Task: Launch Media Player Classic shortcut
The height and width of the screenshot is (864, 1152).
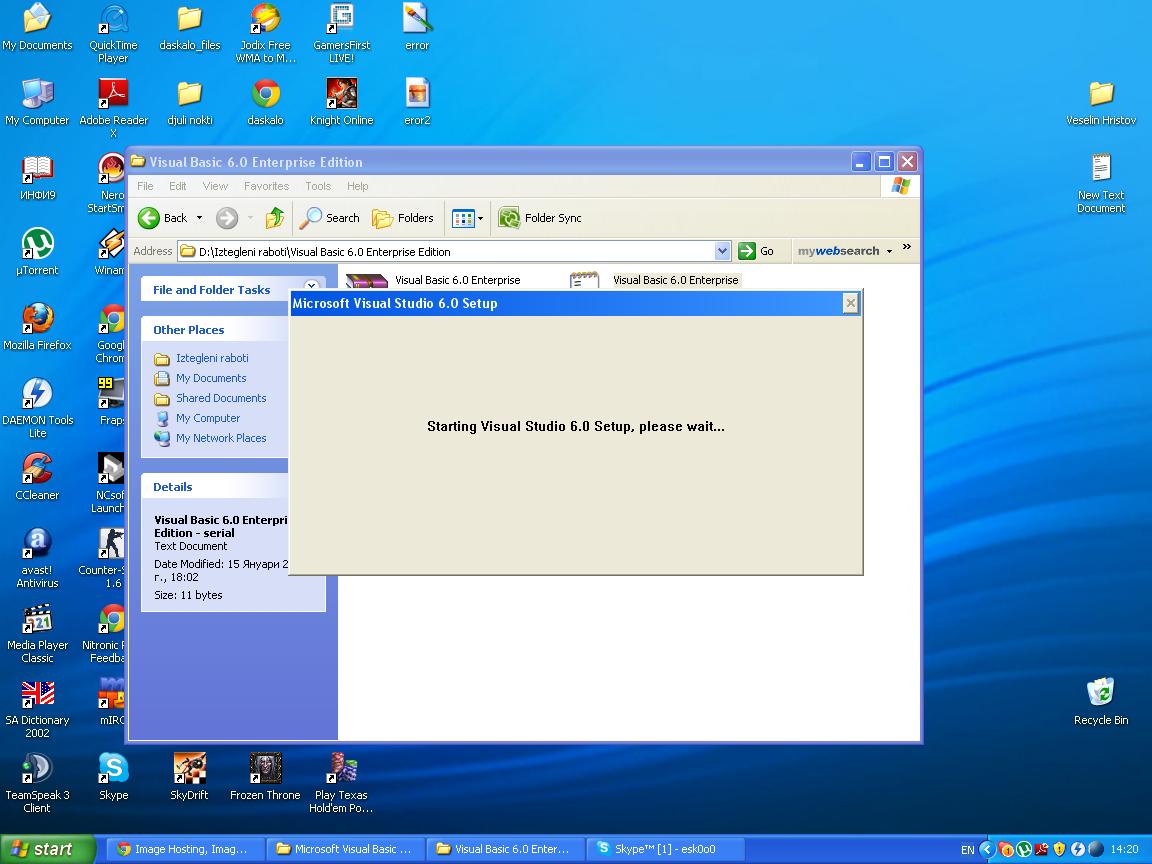Action: click(x=37, y=633)
